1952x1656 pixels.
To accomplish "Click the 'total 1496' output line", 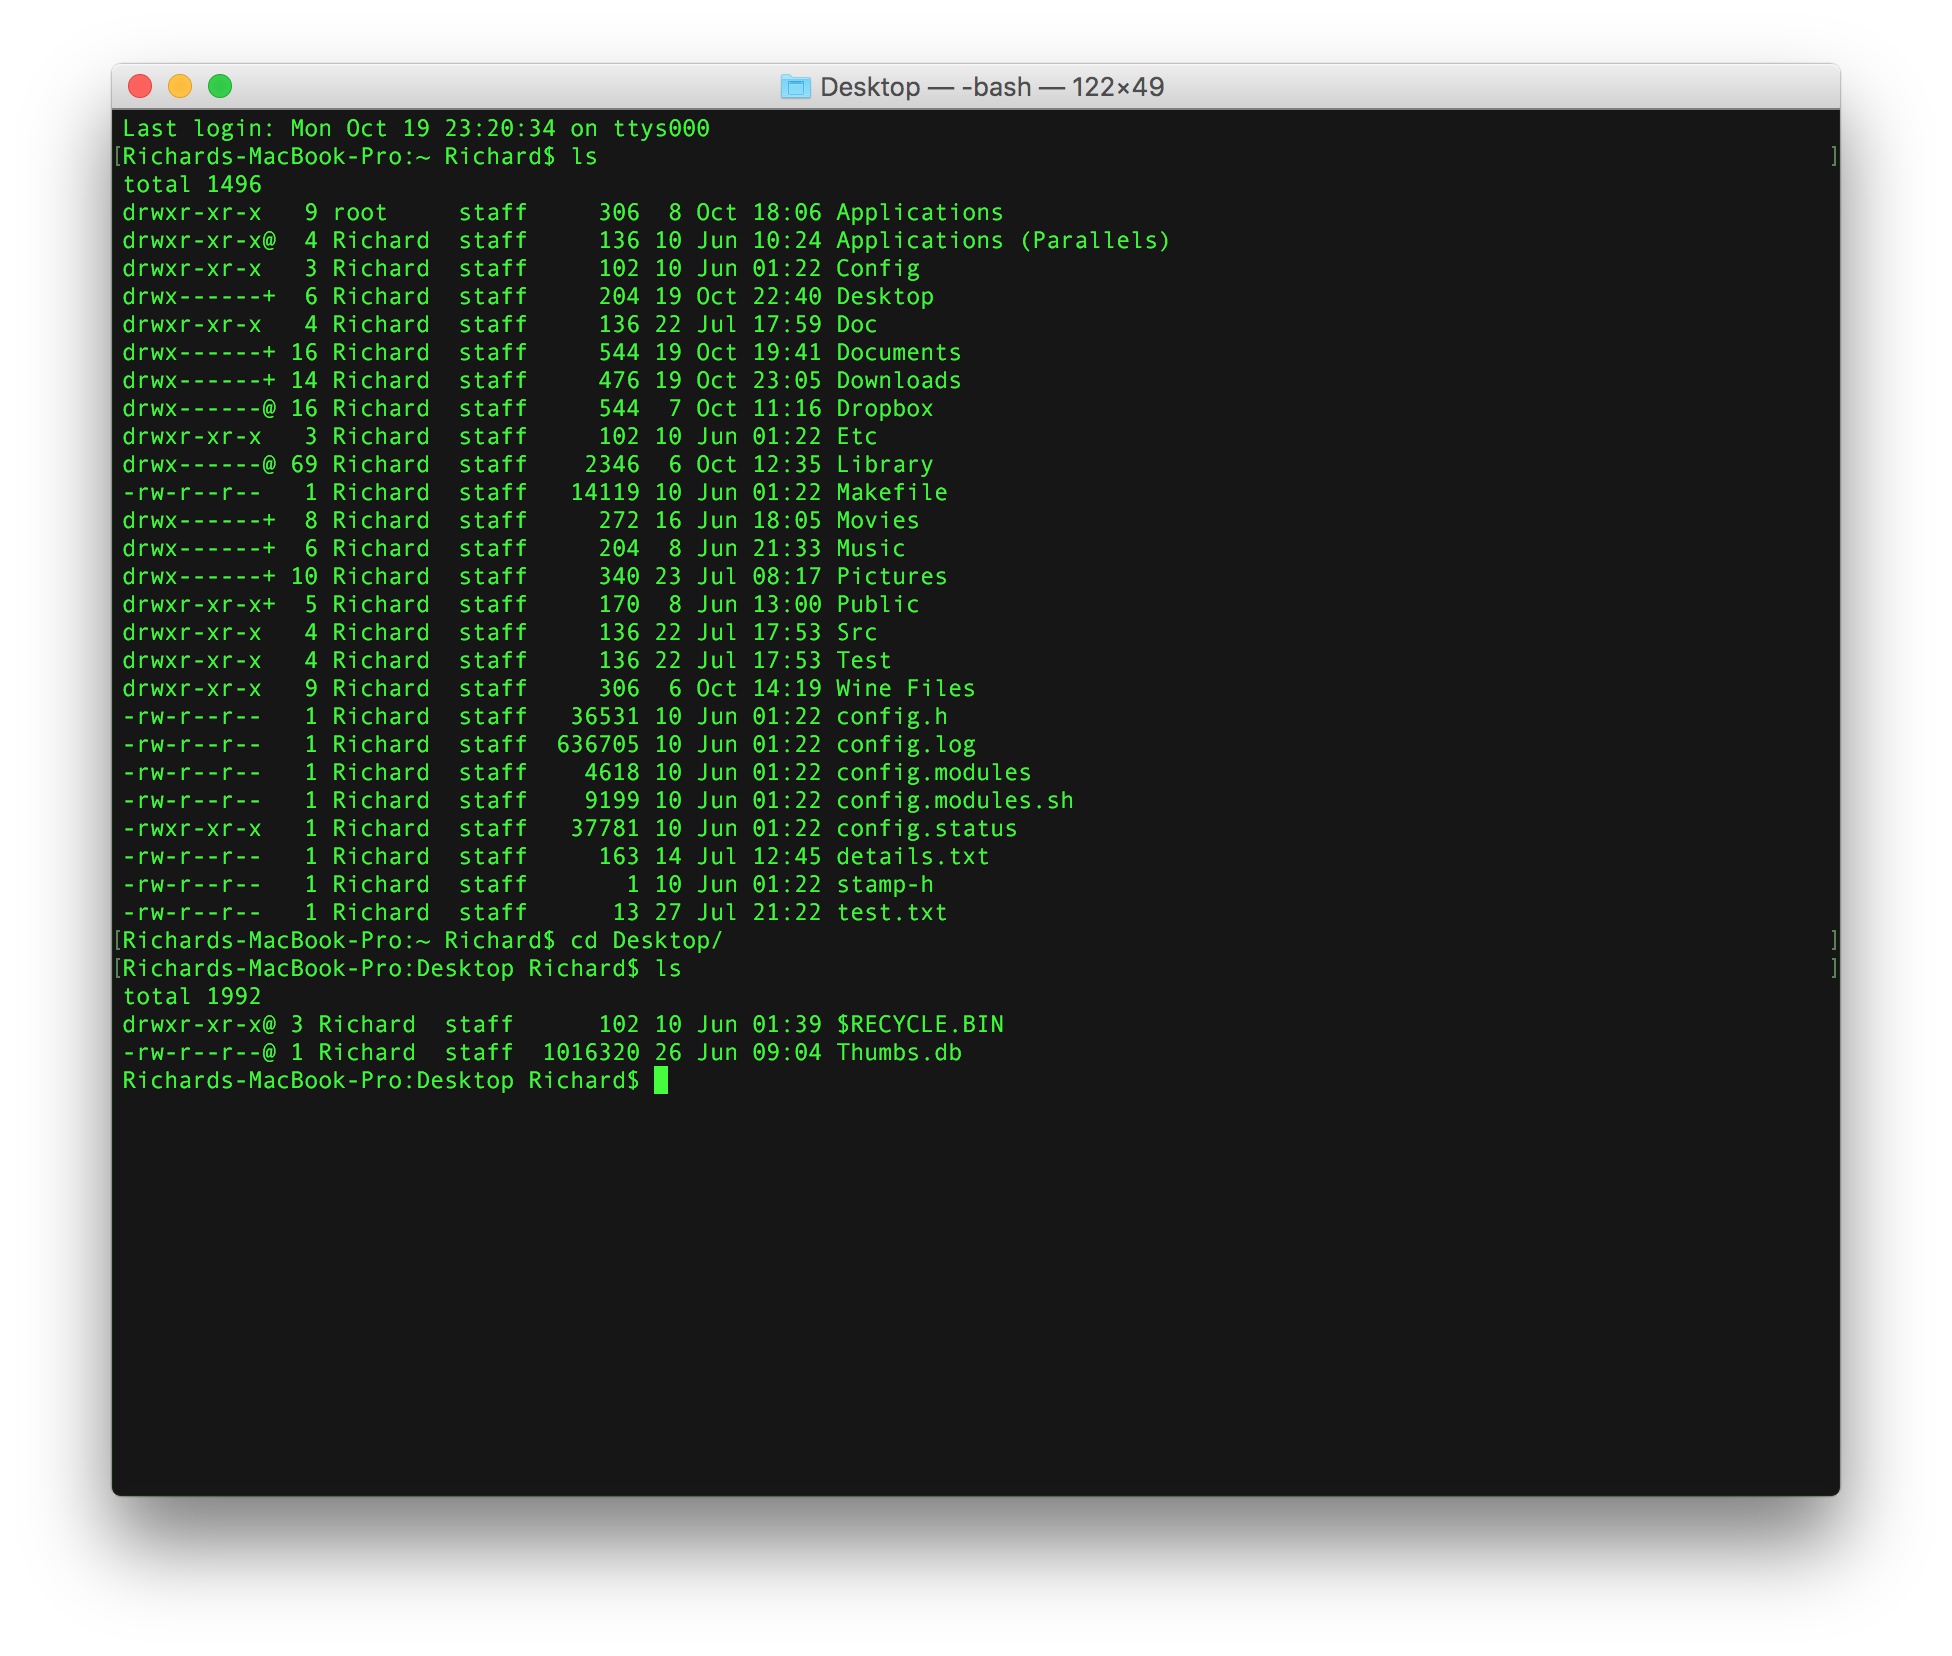I will point(191,184).
